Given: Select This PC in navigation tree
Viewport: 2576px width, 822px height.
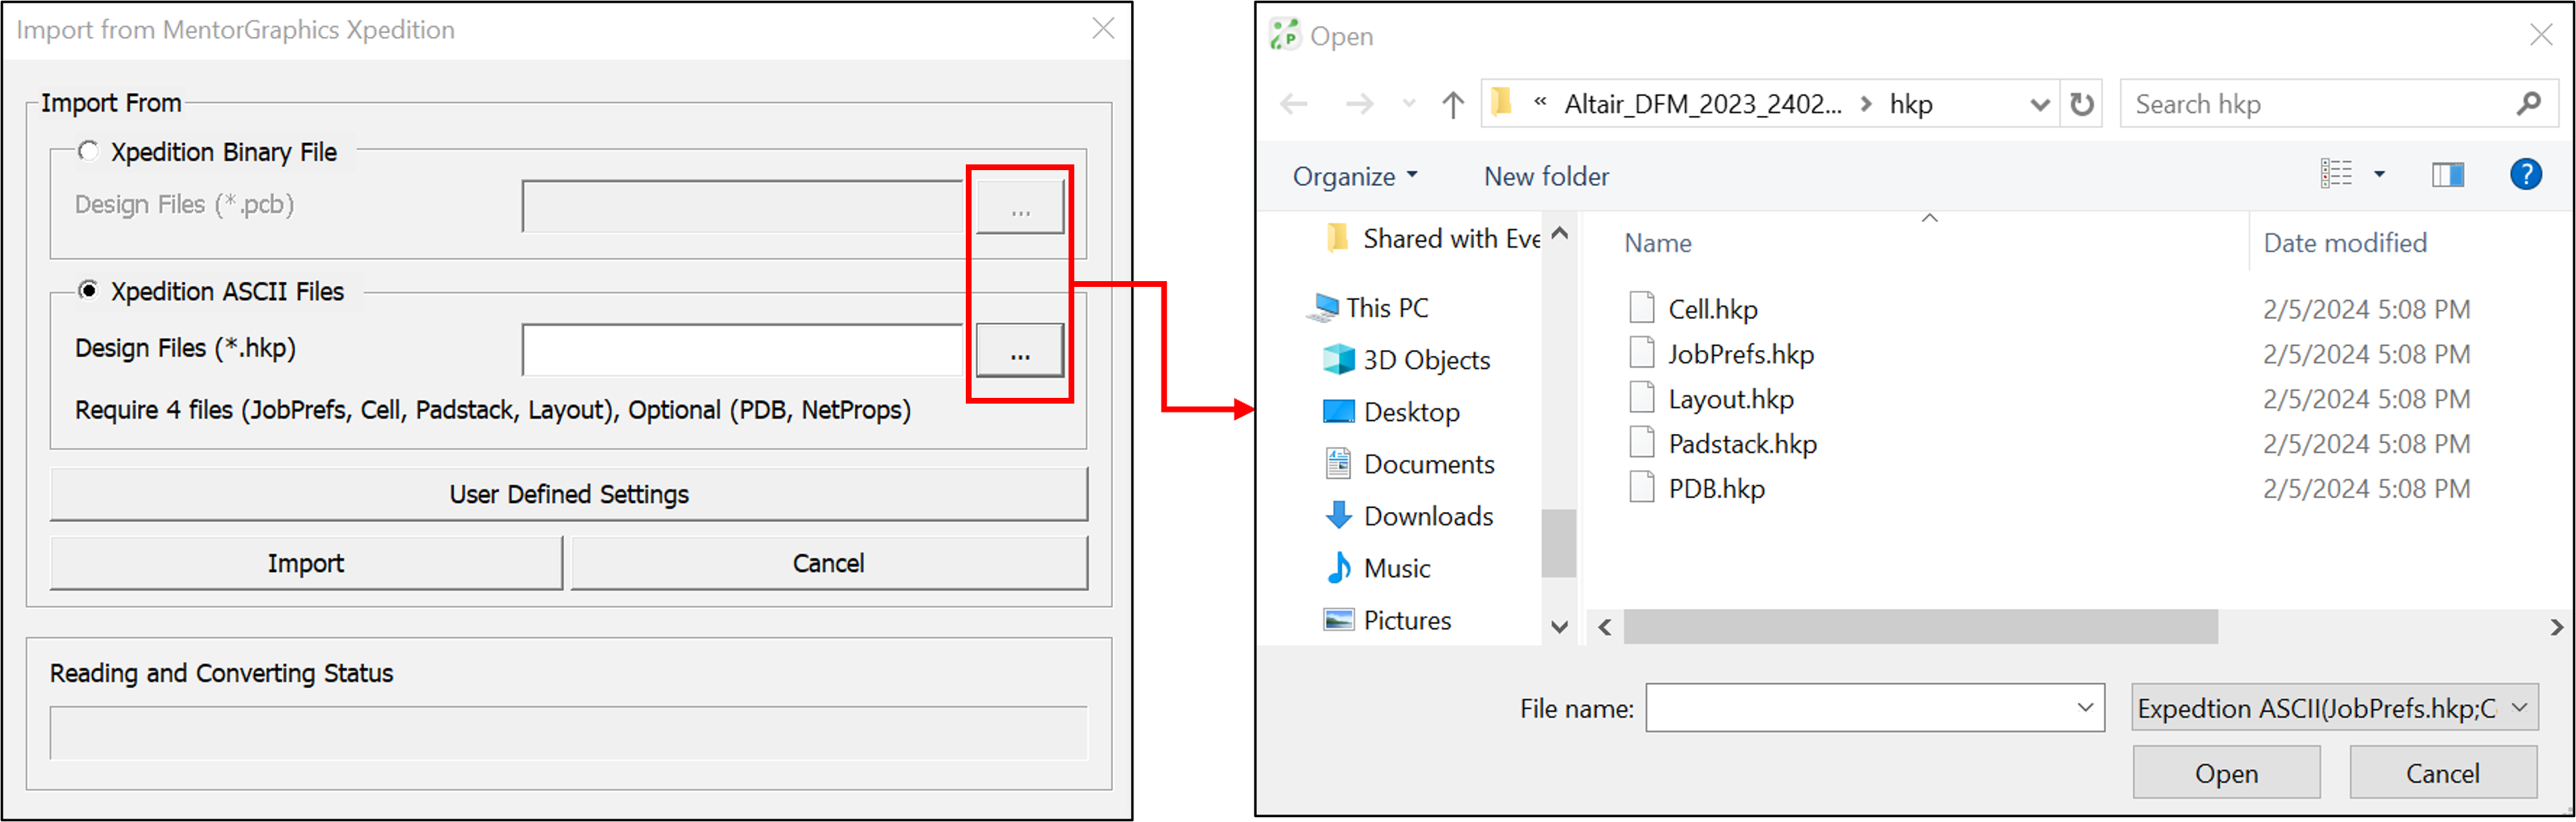Looking at the screenshot, I should click(x=1369, y=307).
